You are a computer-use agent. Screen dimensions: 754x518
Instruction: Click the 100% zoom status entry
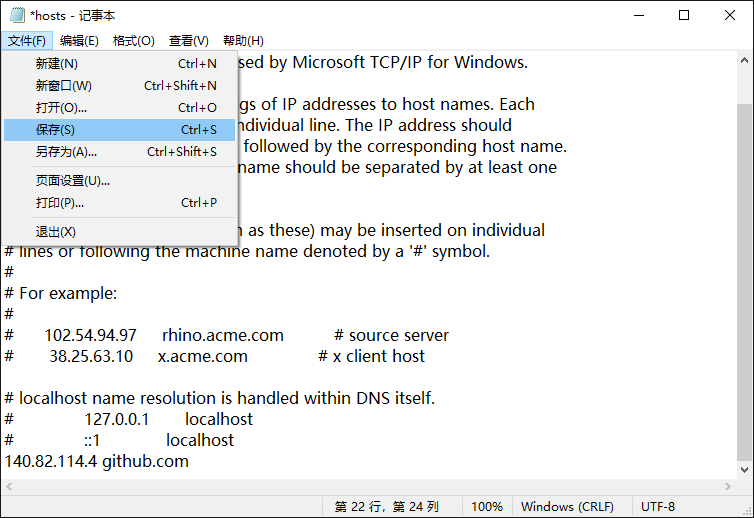tap(487, 507)
